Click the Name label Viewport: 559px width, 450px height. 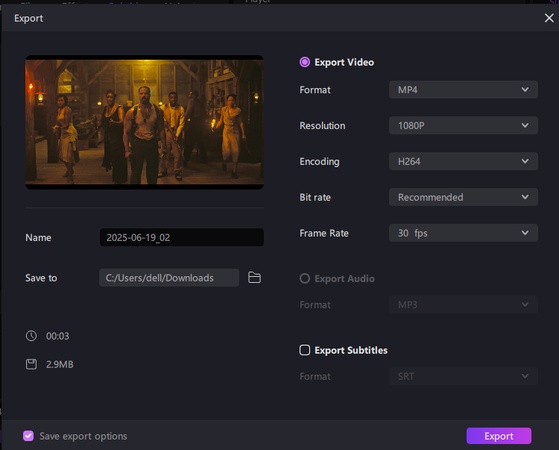(x=38, y=237)
